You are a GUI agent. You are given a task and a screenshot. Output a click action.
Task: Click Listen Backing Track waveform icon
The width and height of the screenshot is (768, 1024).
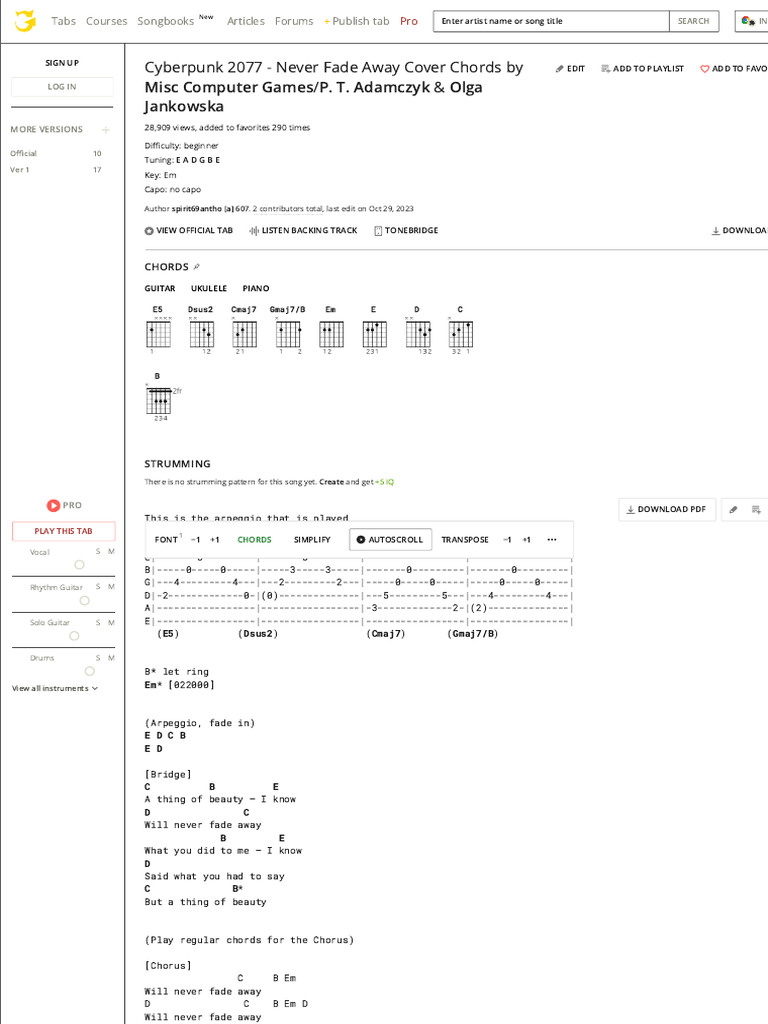253,231
